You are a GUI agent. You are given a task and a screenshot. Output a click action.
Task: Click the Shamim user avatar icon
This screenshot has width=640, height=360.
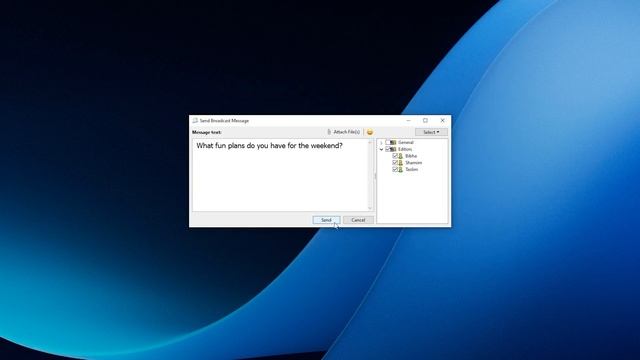[x=400, y=162]
